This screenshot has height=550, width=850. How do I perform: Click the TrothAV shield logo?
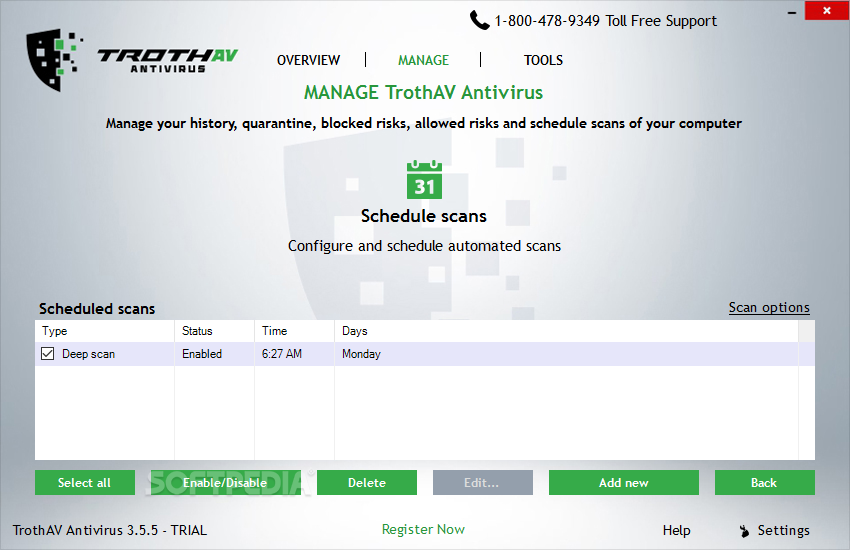[x=53, y=60]
